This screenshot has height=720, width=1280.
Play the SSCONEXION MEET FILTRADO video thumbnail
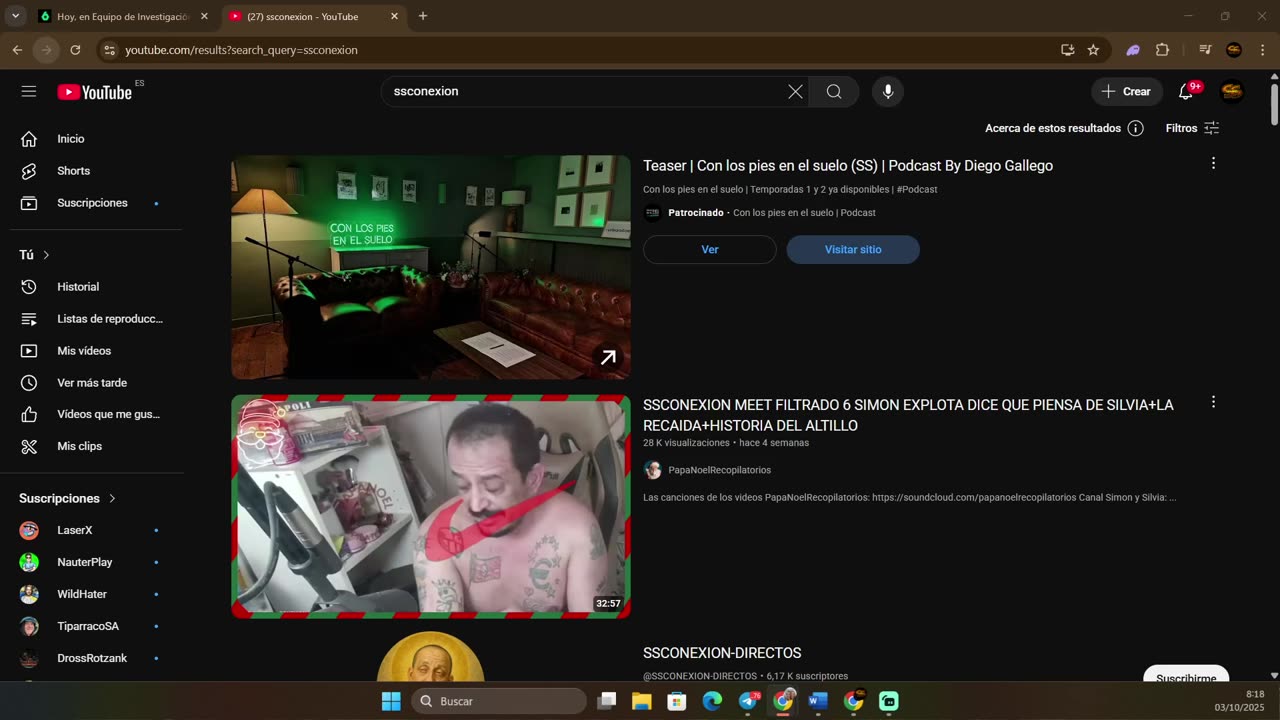tap(431, 506)
